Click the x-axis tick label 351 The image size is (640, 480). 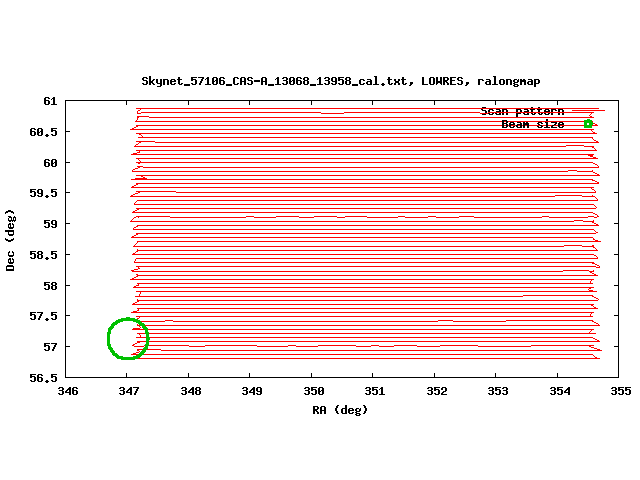coord(375,391)
